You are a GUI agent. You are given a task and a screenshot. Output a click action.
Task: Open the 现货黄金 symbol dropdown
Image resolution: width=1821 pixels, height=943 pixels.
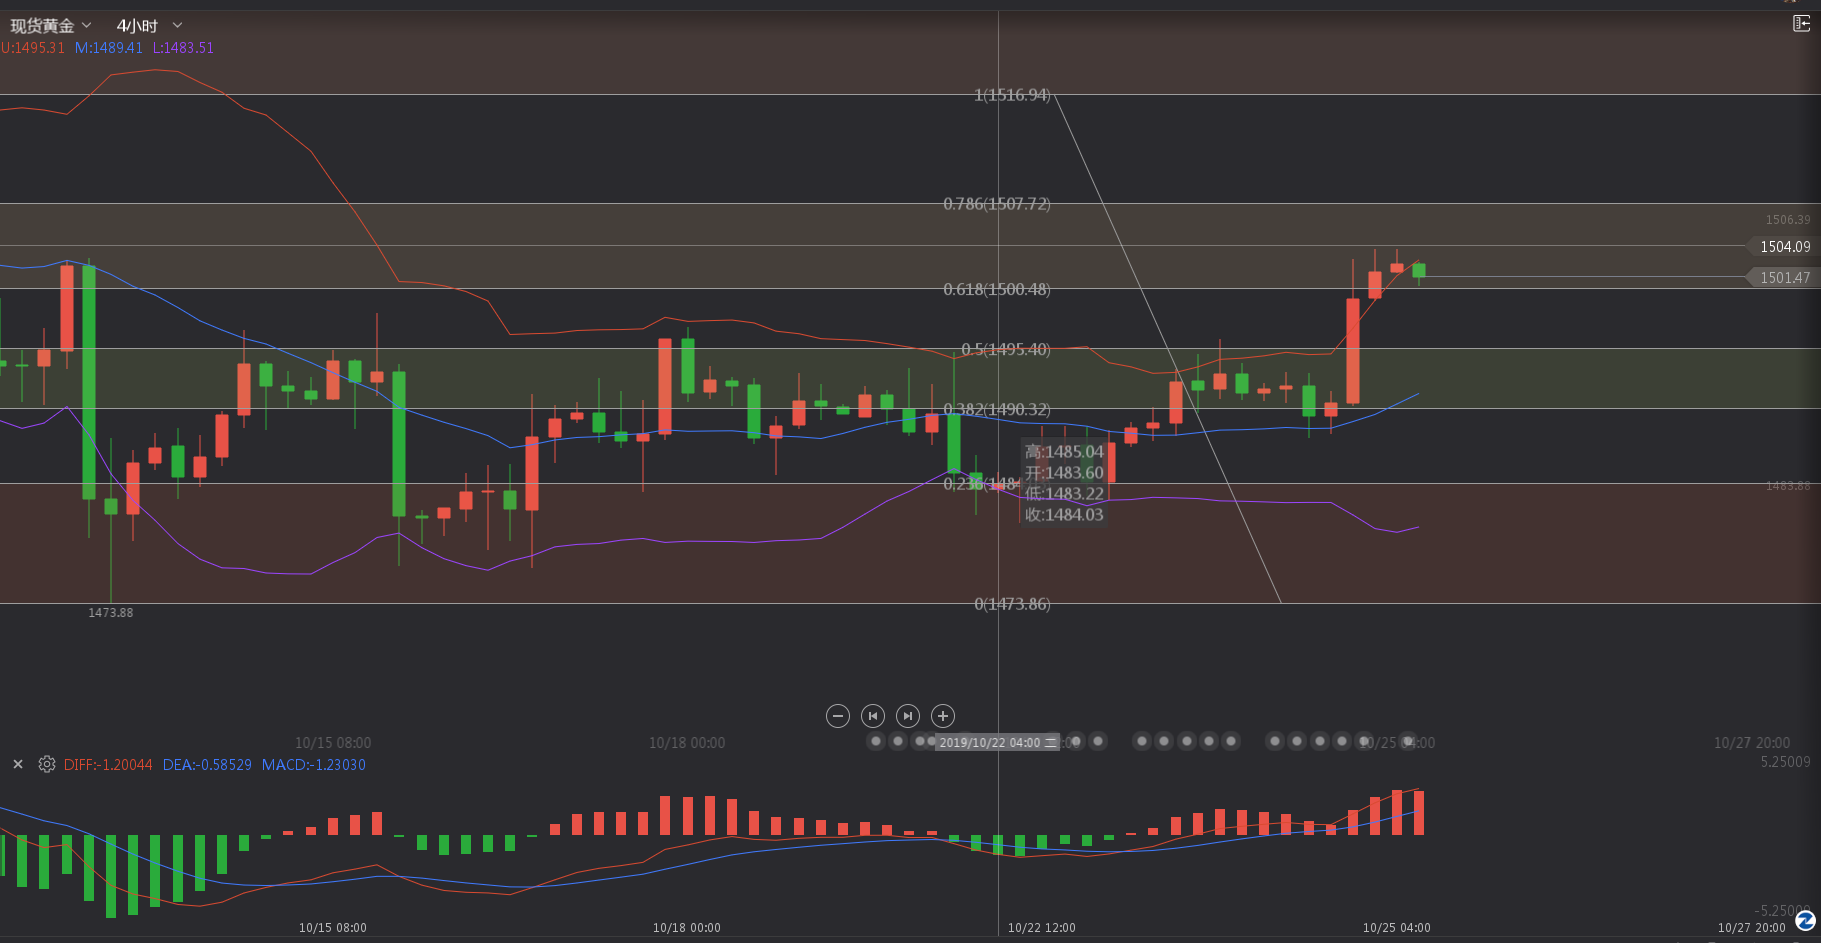coord(50,26)
